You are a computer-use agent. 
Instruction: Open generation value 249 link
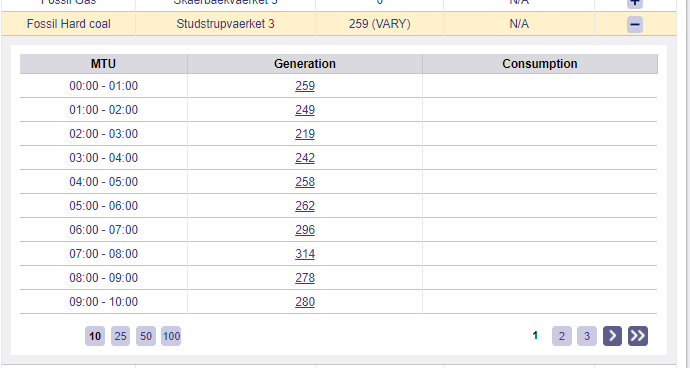[305, 110]
